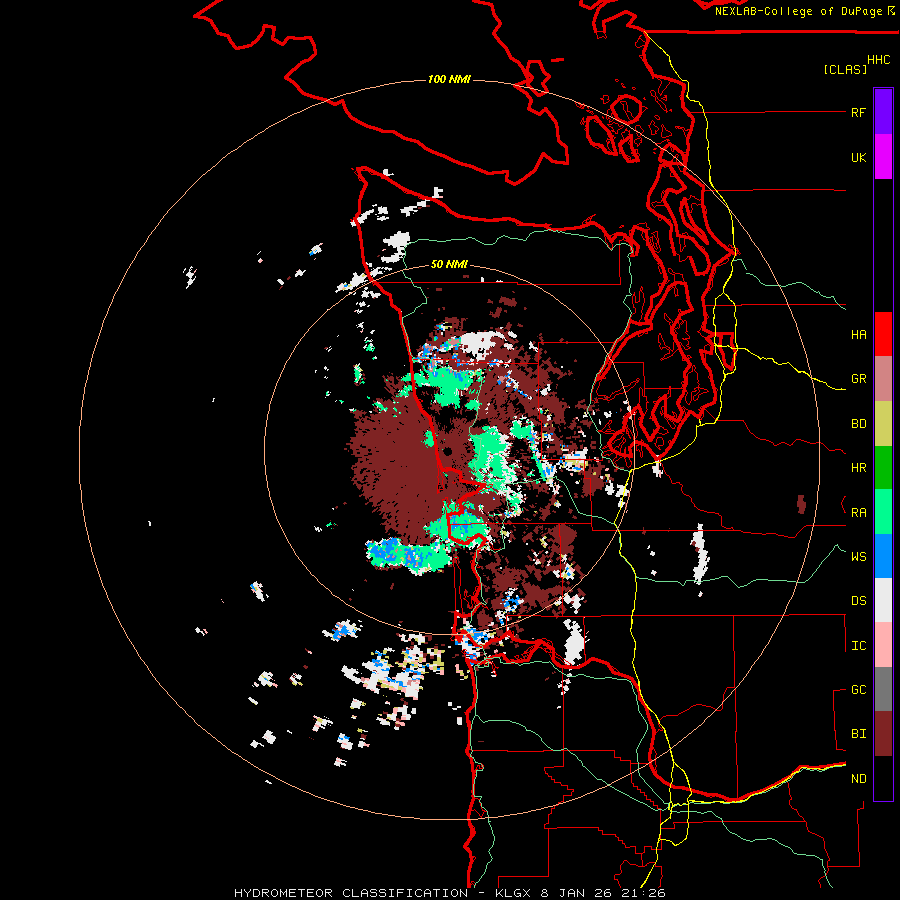Click the 50 NMI range ring label
900x900 pixels.
pos(449,265)
